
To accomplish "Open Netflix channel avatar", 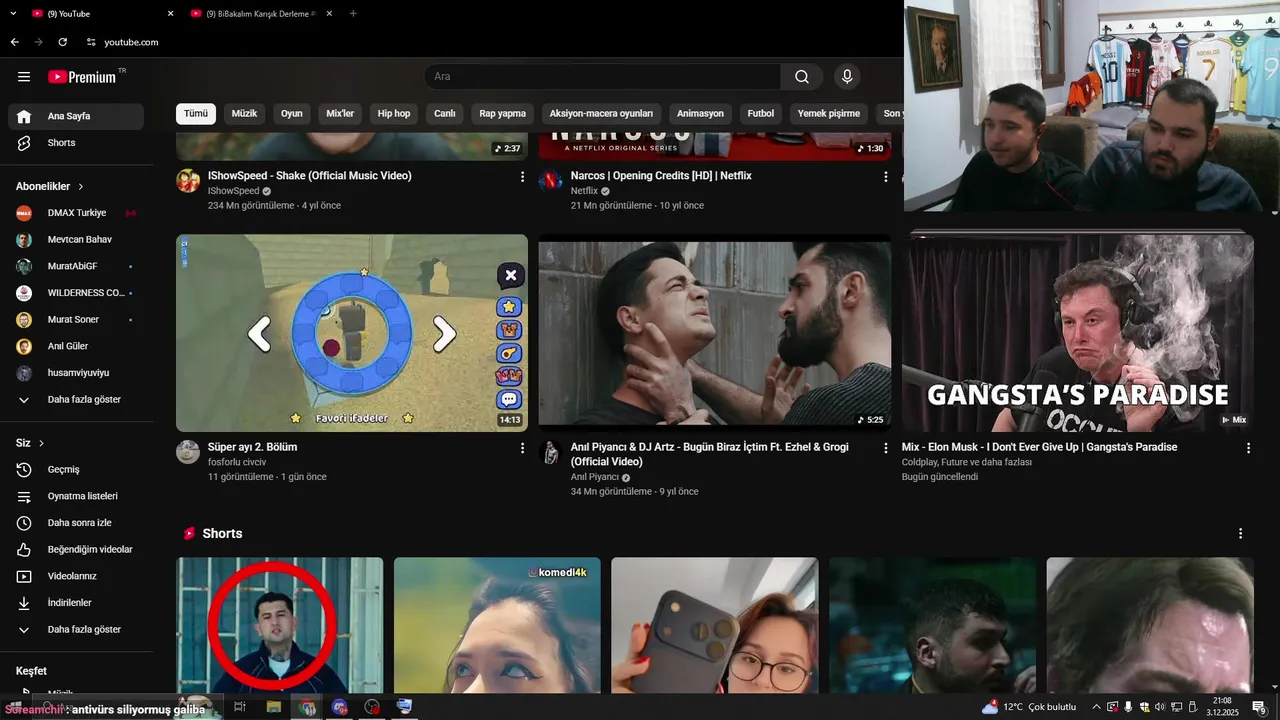I will (551, 181).
